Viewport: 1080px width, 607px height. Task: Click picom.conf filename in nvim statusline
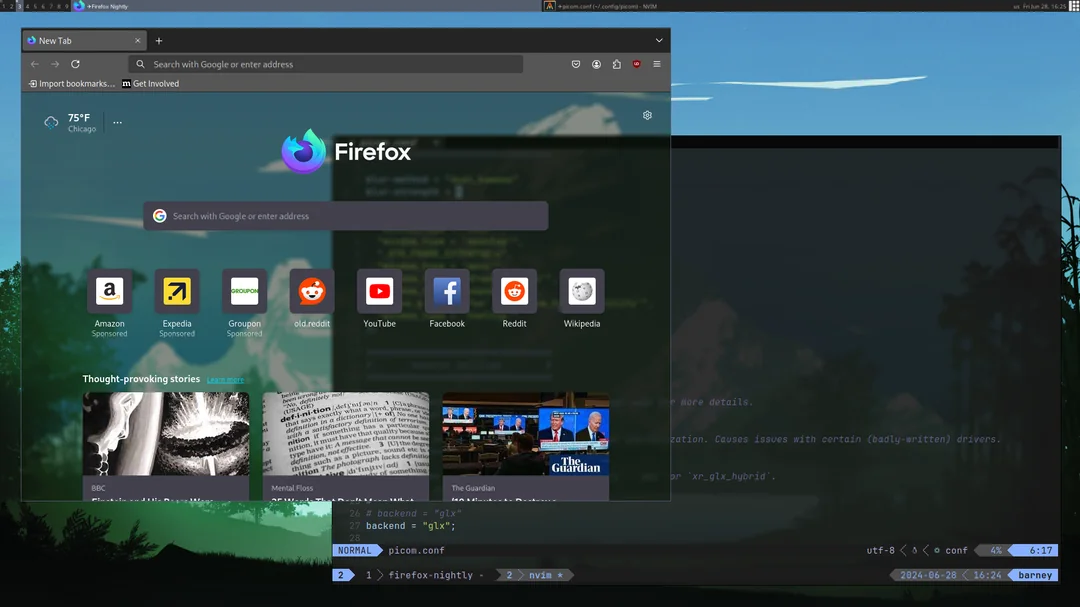(x=416, y=551)
